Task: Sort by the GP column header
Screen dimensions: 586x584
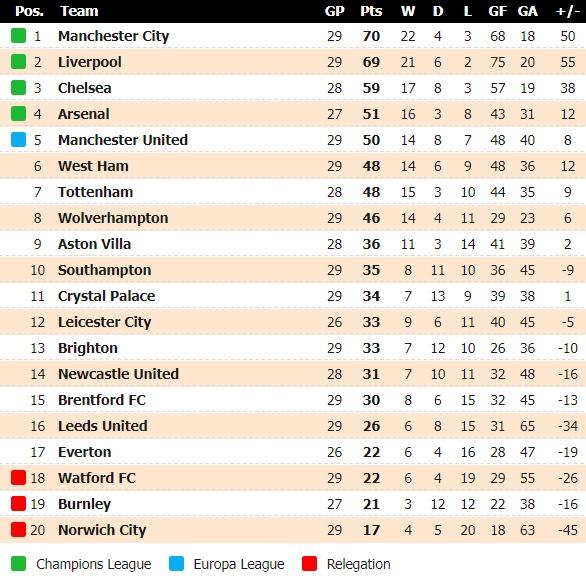Action: pyautogui.click(x=334, y=11)
